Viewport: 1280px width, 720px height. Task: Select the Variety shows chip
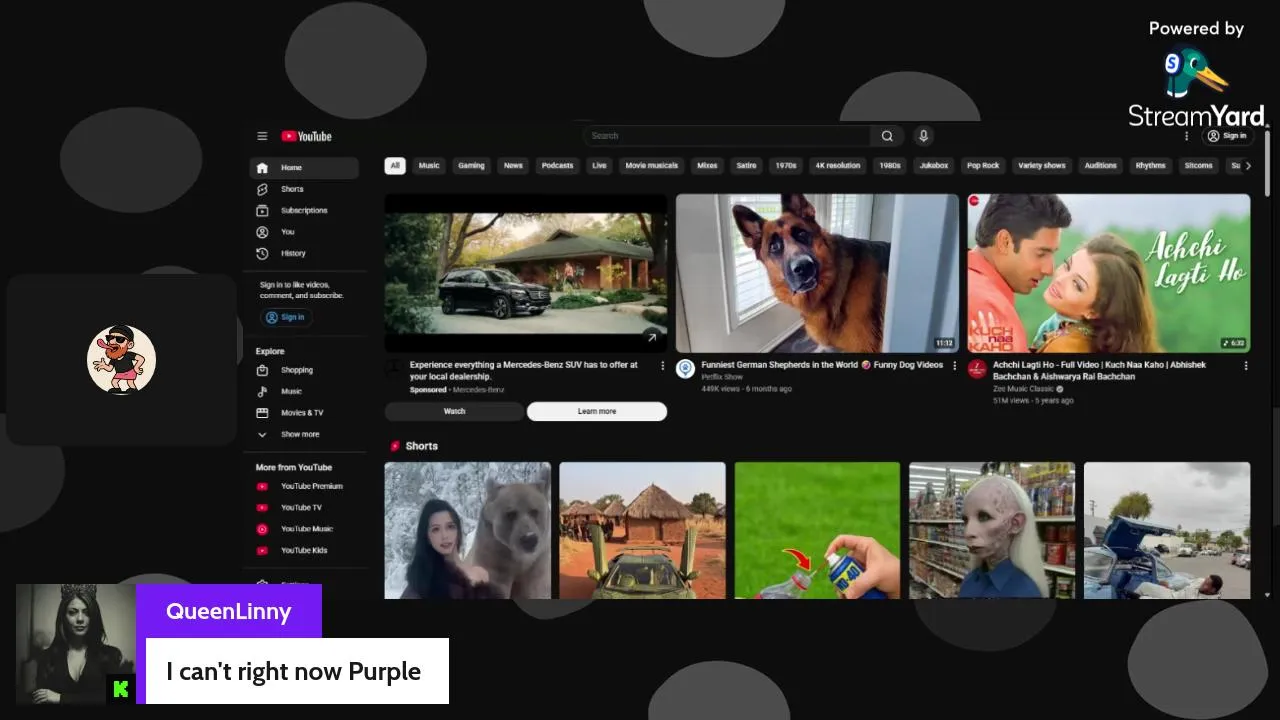(1042, 166)
